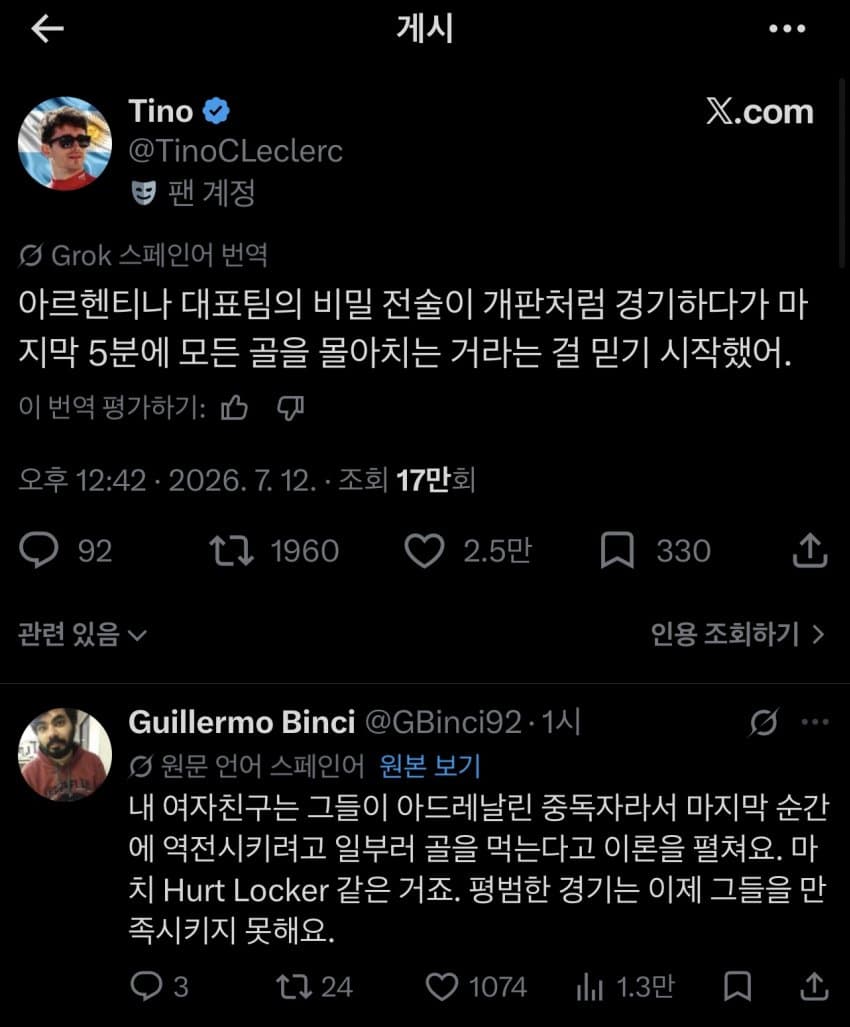Repost Guillermo's reply showing 24
Viewport: 850px width, 1027px height.
(314, 986)
